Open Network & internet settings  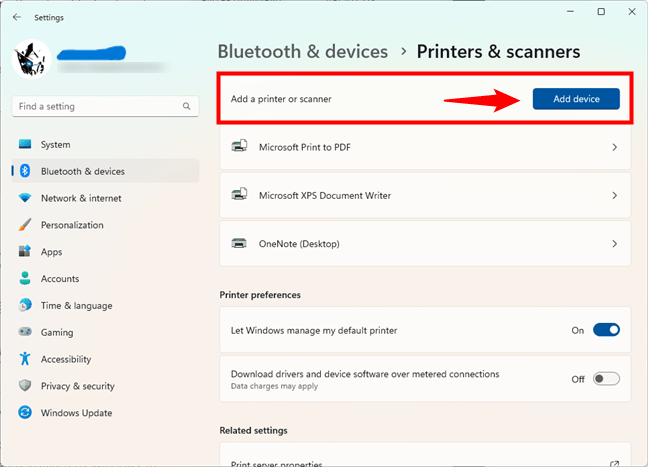[105, 198]
